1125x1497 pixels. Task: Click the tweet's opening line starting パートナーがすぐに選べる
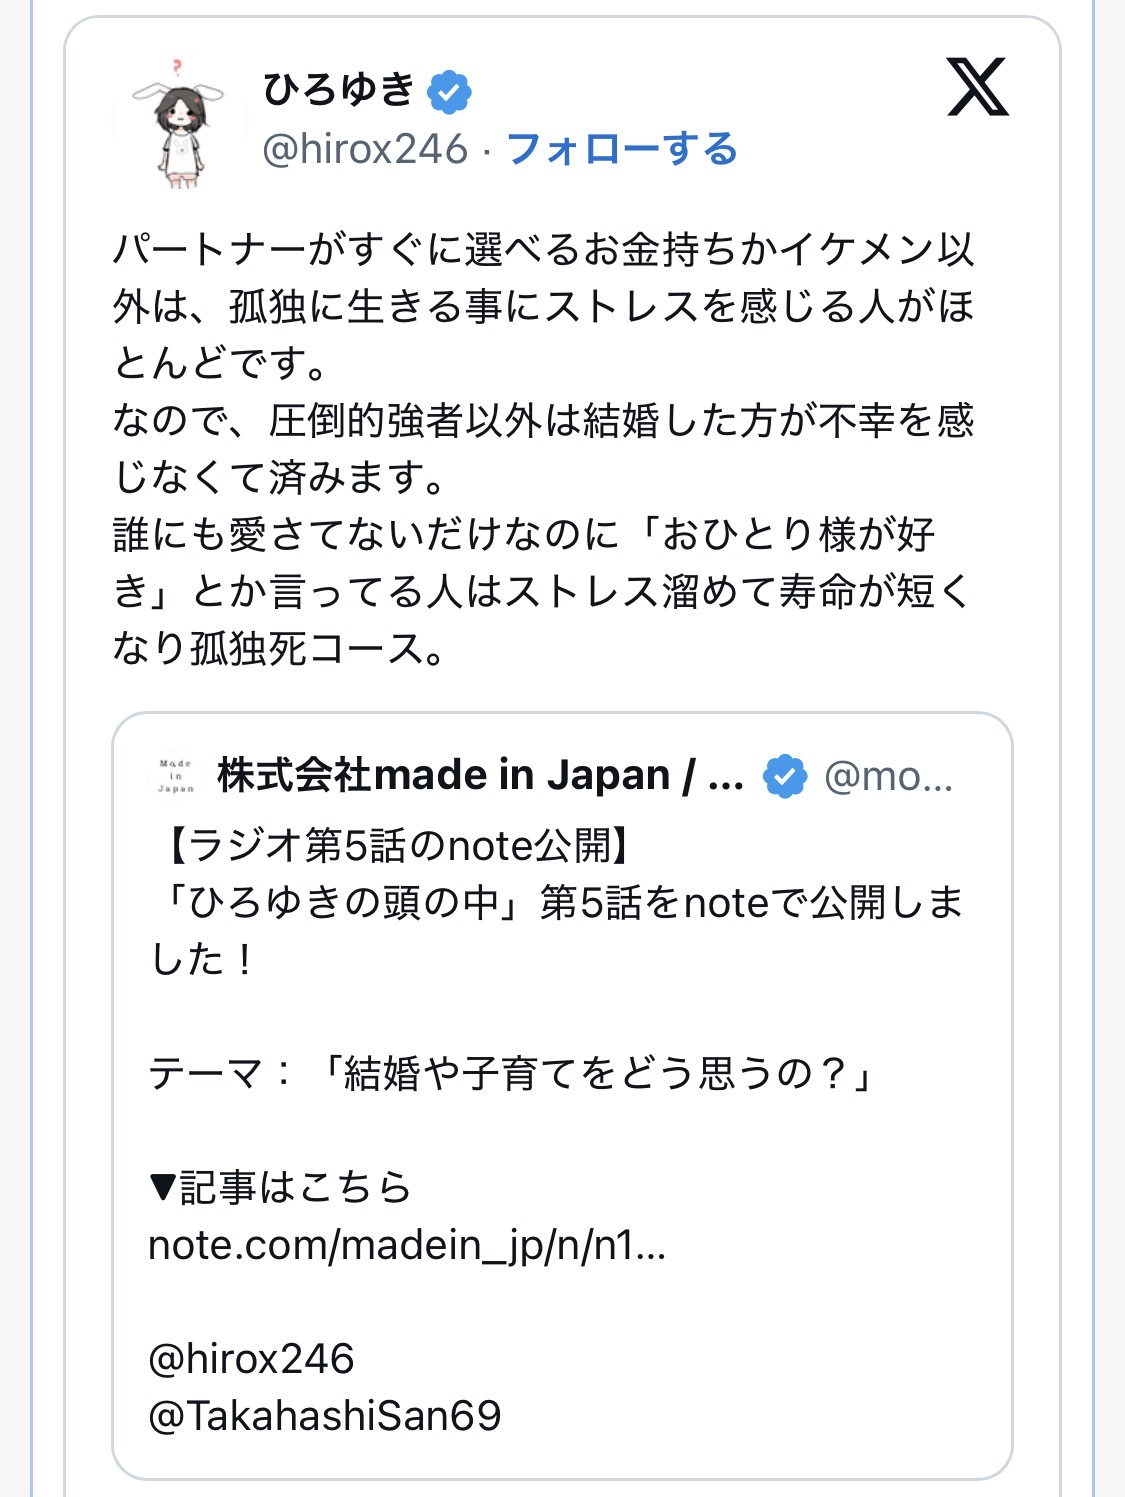click(x=543, y=250)
